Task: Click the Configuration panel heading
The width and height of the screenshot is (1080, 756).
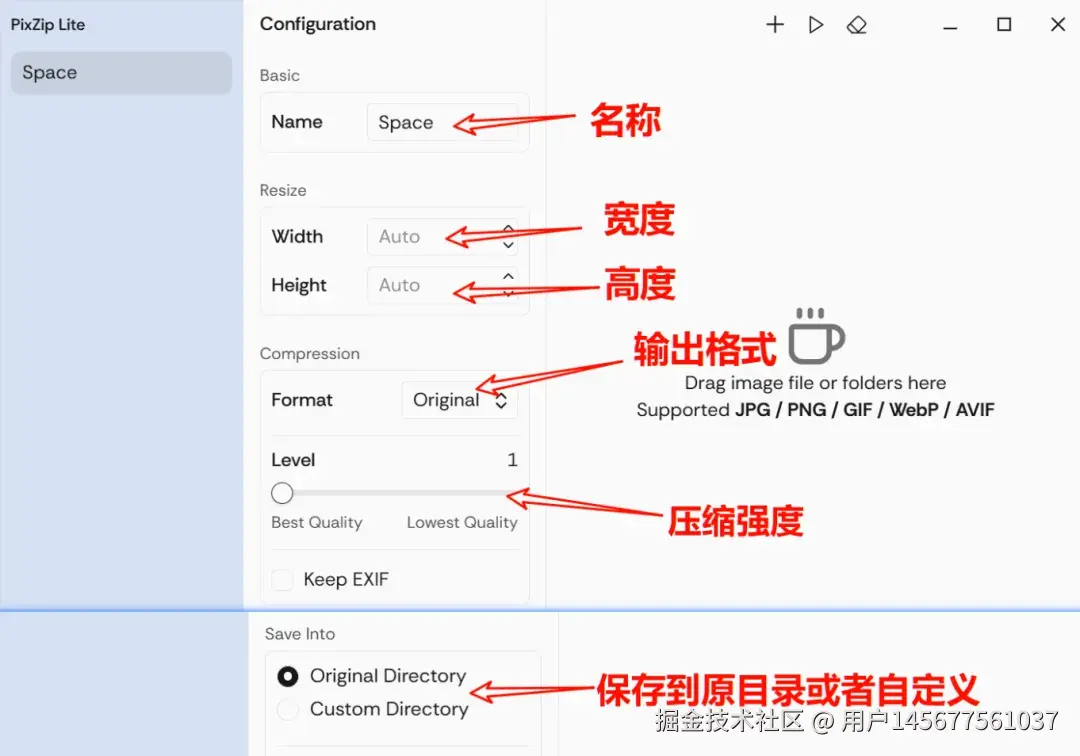Action: click(317, 24)
